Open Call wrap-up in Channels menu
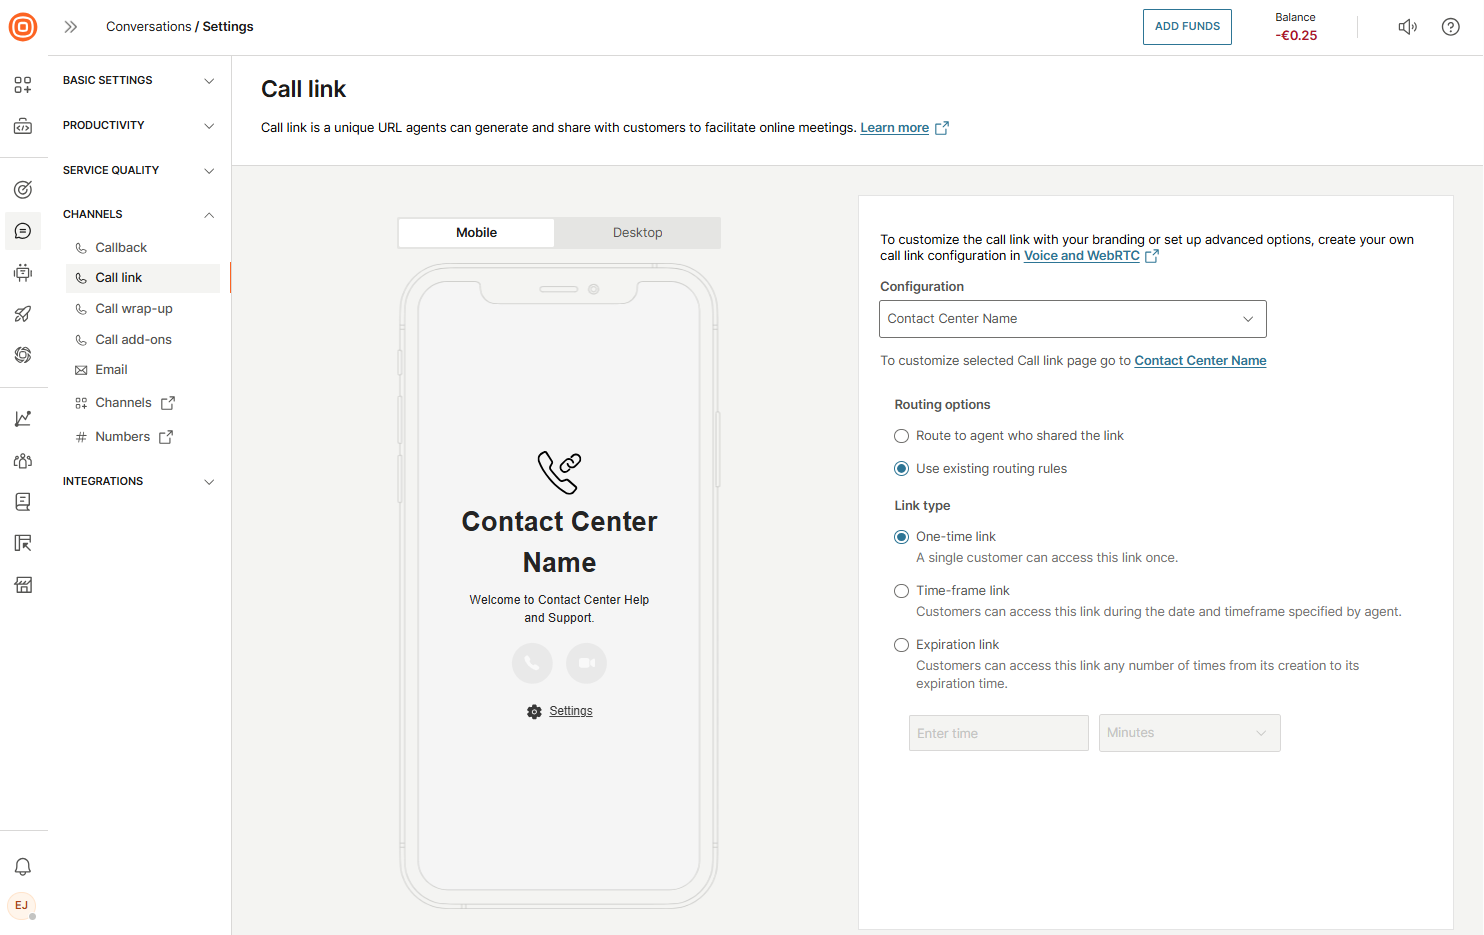The height and width of the screenshot is (935, 1484). [134, 309]
